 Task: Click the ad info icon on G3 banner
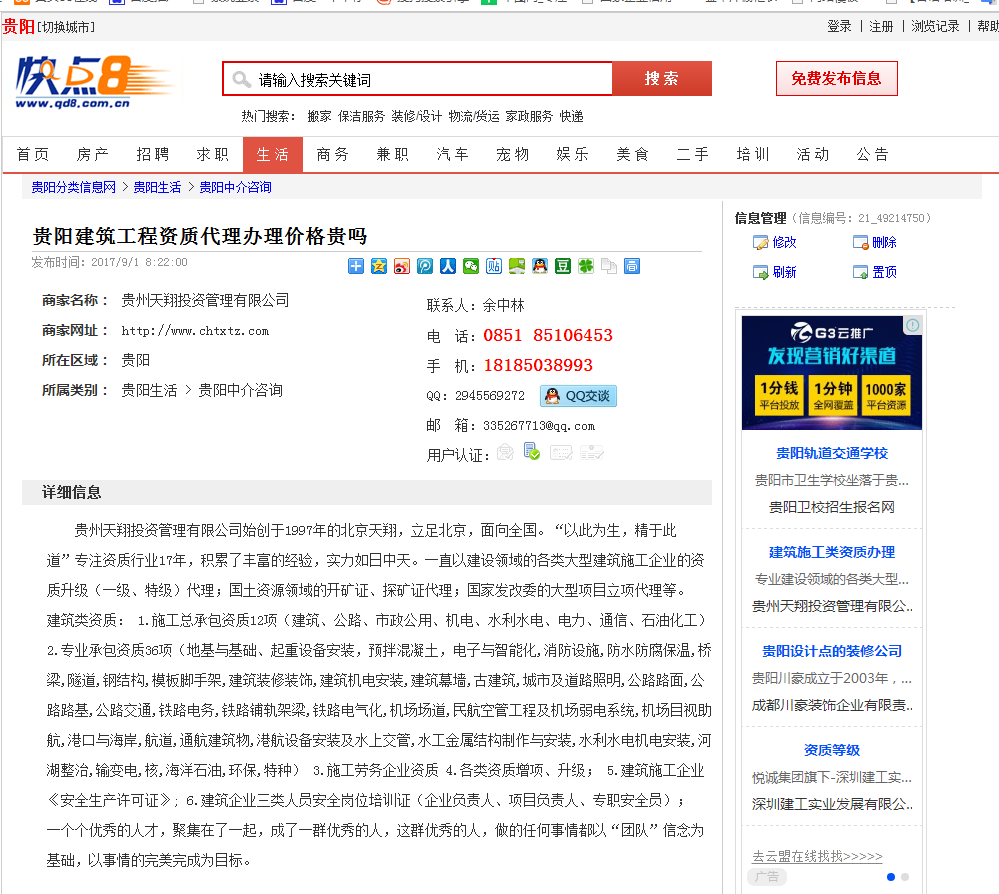point(912,325)
